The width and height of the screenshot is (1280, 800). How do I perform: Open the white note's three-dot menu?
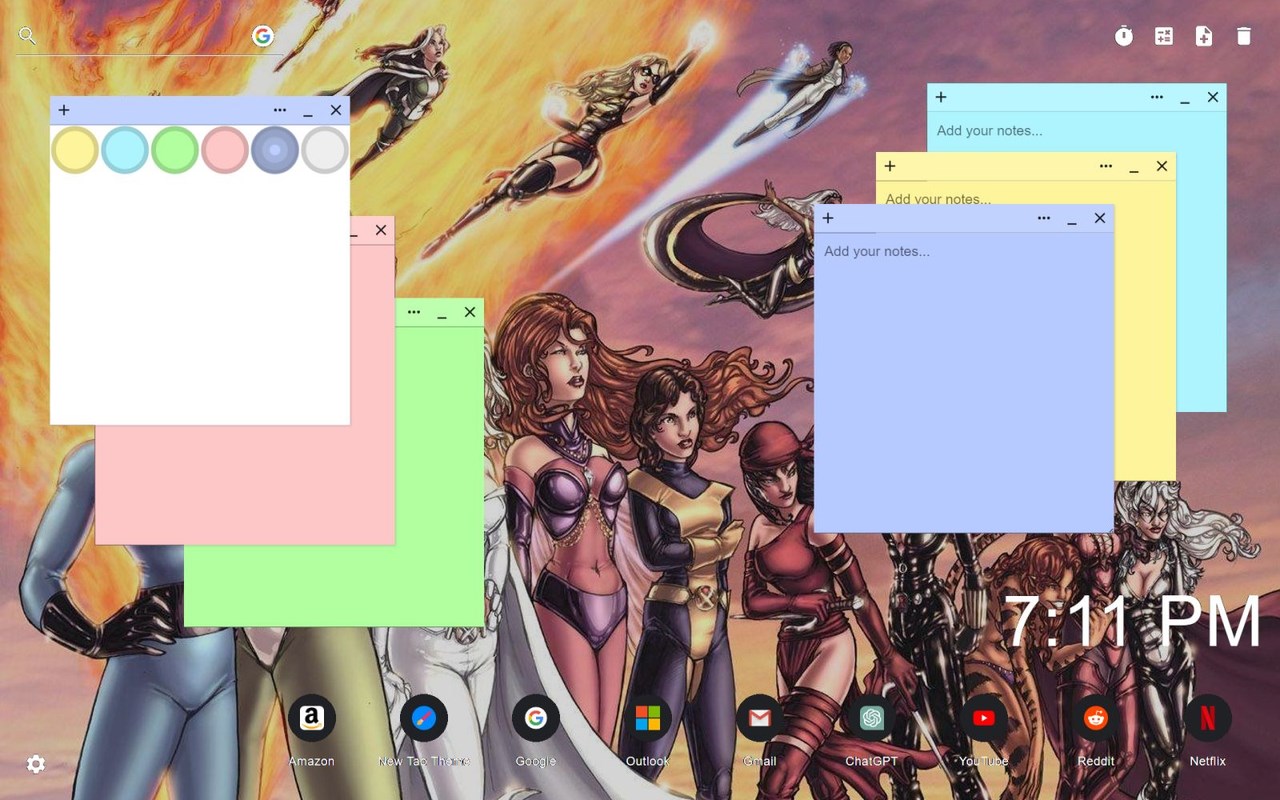280,110
